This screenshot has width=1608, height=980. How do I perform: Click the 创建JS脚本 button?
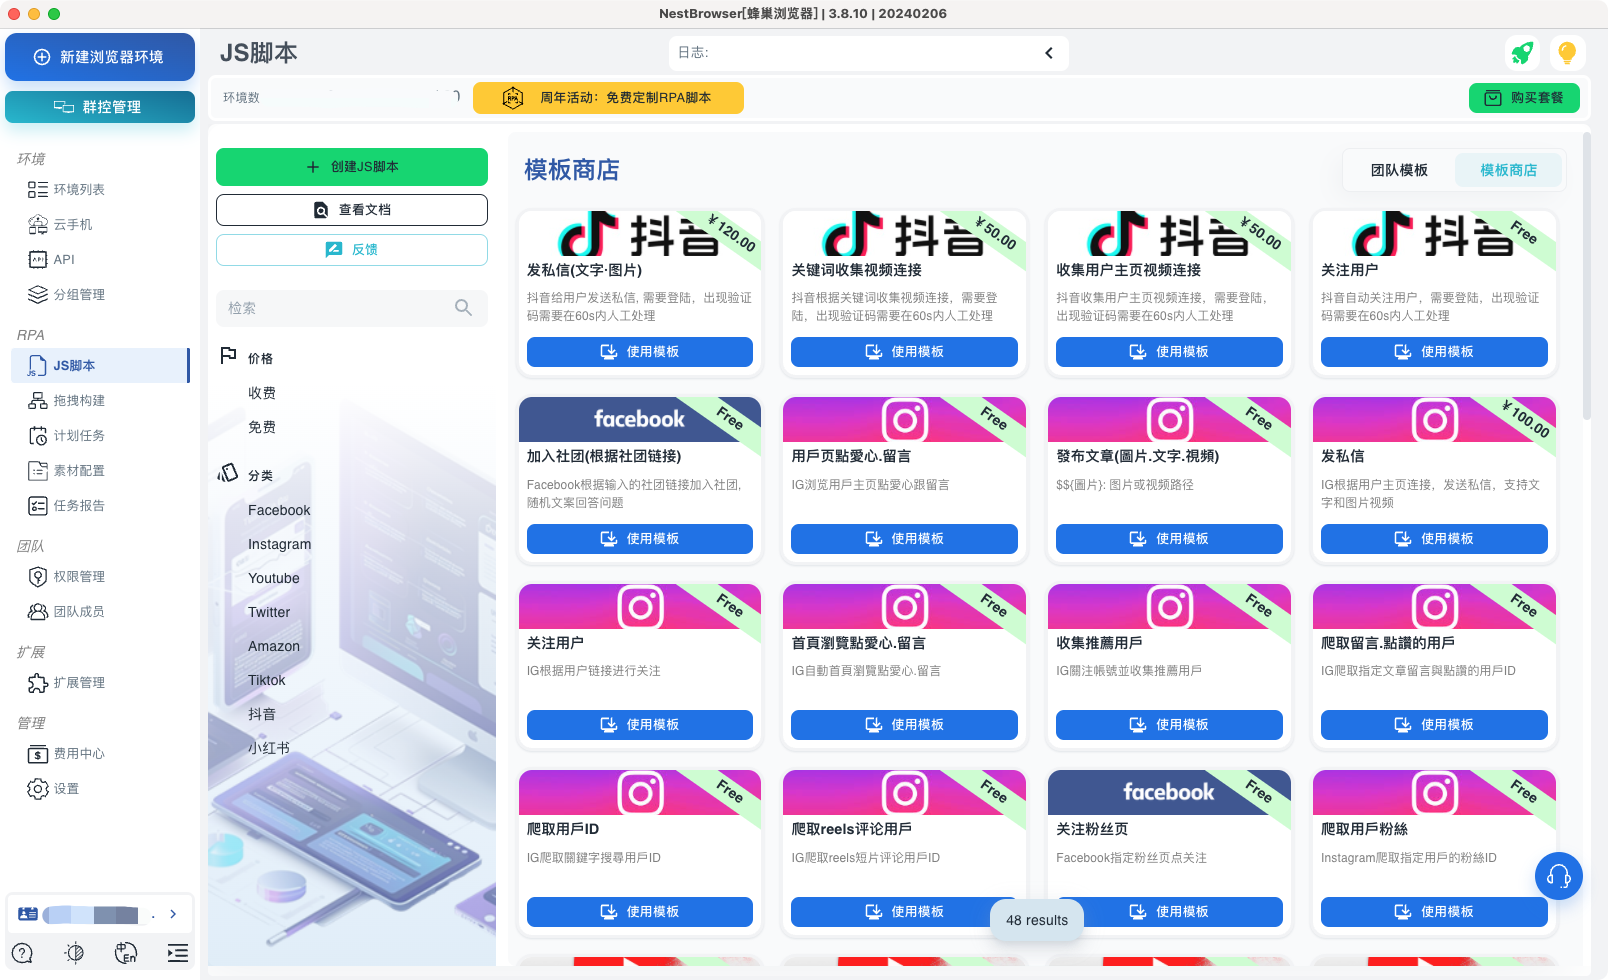[352, 167]
